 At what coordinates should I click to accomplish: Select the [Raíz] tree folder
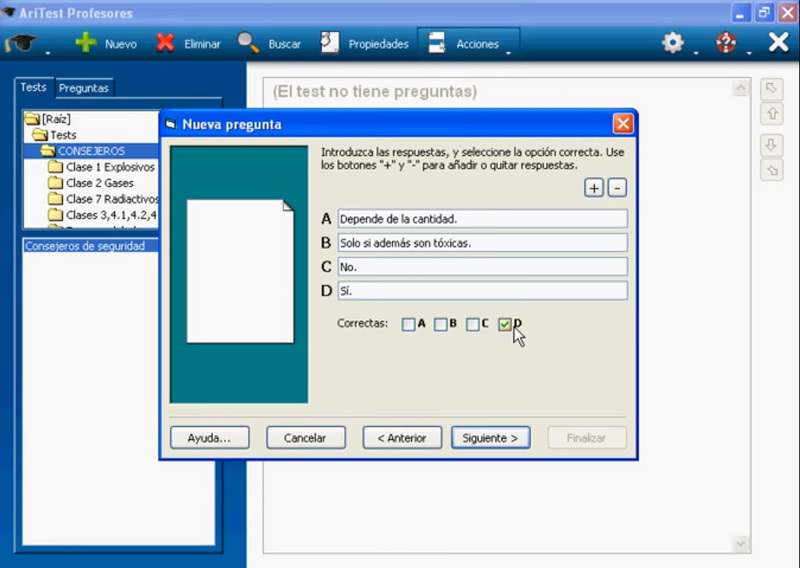point(48,119)
